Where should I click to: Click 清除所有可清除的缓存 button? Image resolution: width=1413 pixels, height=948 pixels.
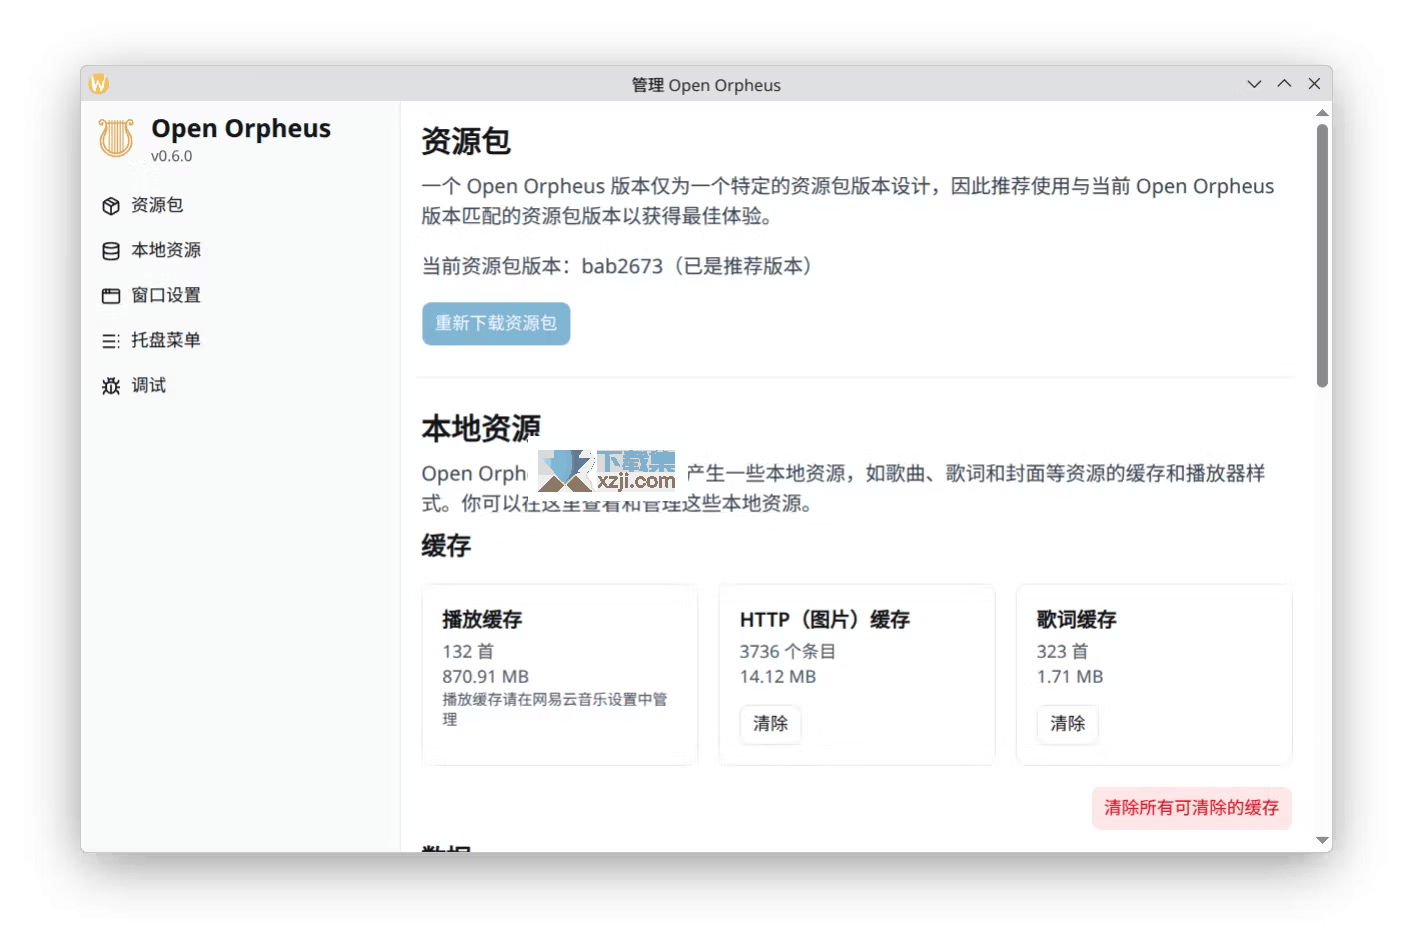(1191, 808)
